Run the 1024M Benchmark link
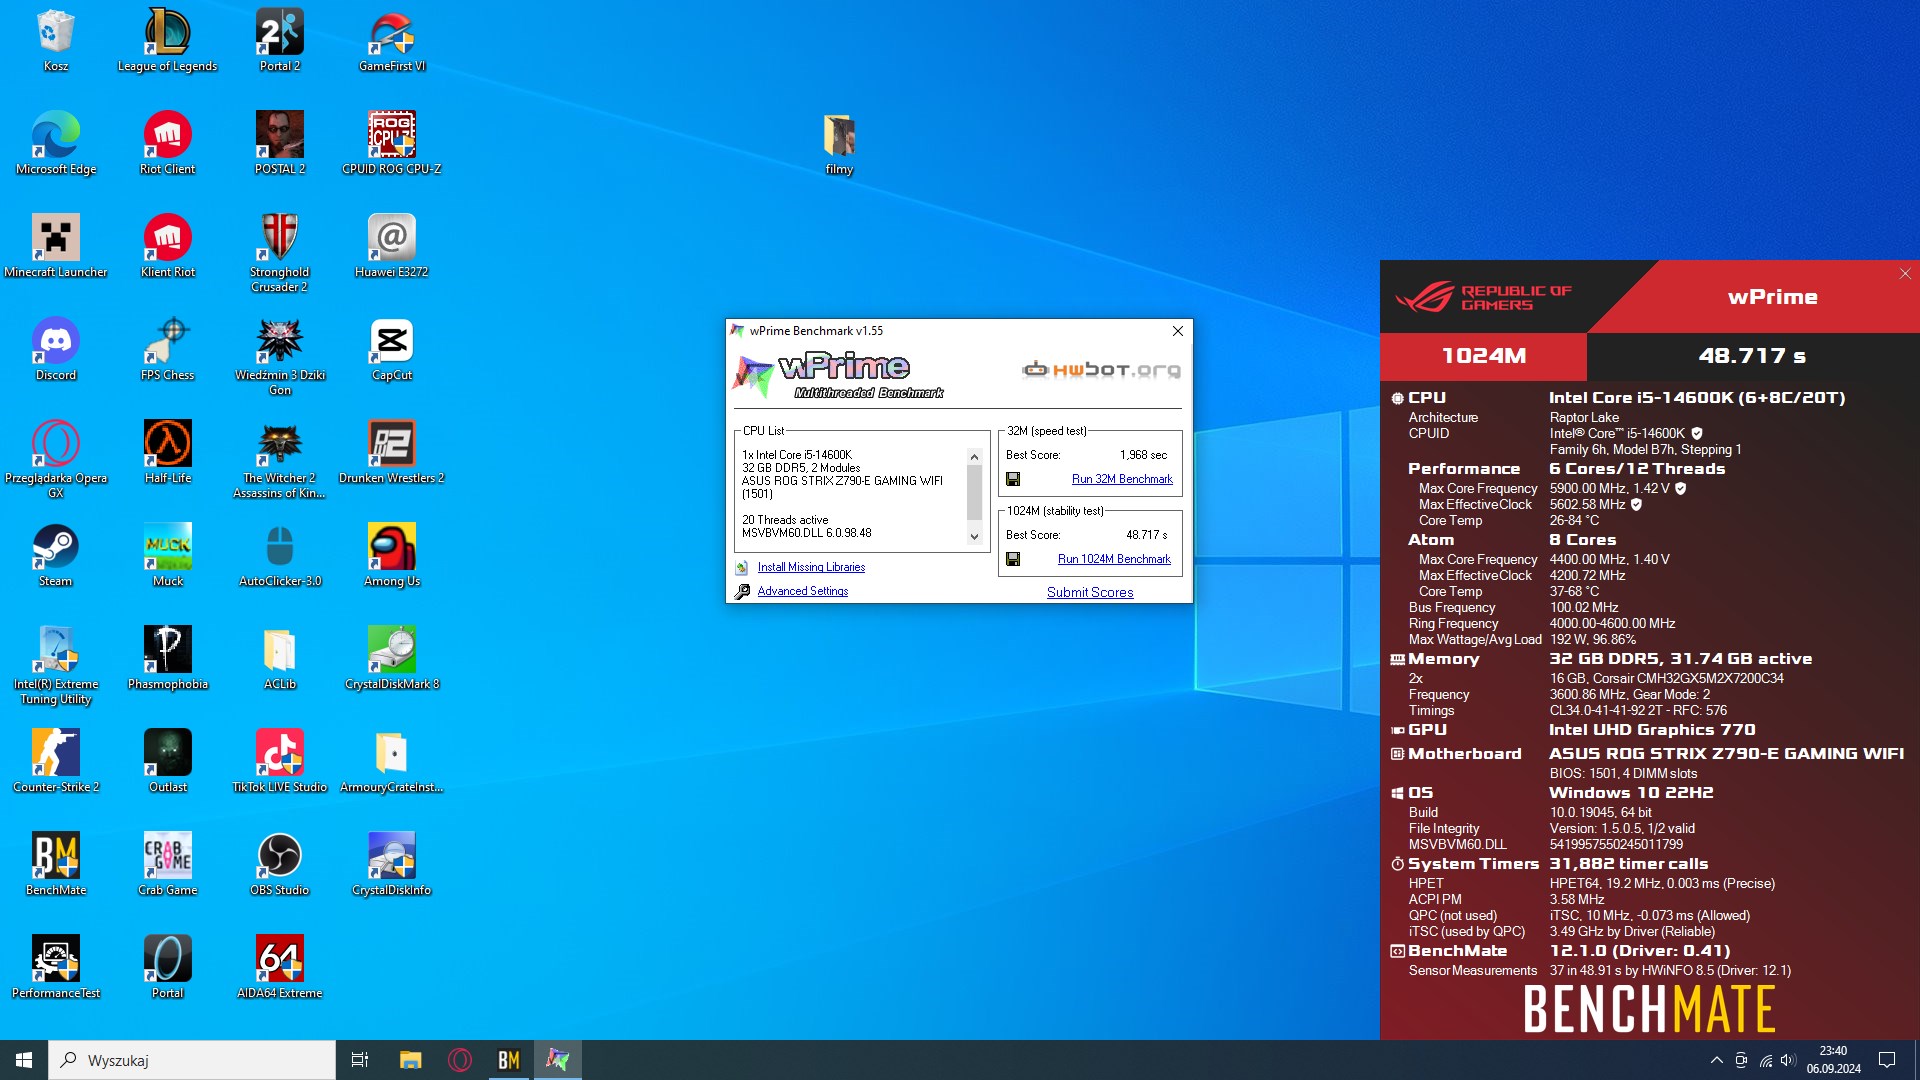The image size is (1920, 1080). (x=1114, y=559)
